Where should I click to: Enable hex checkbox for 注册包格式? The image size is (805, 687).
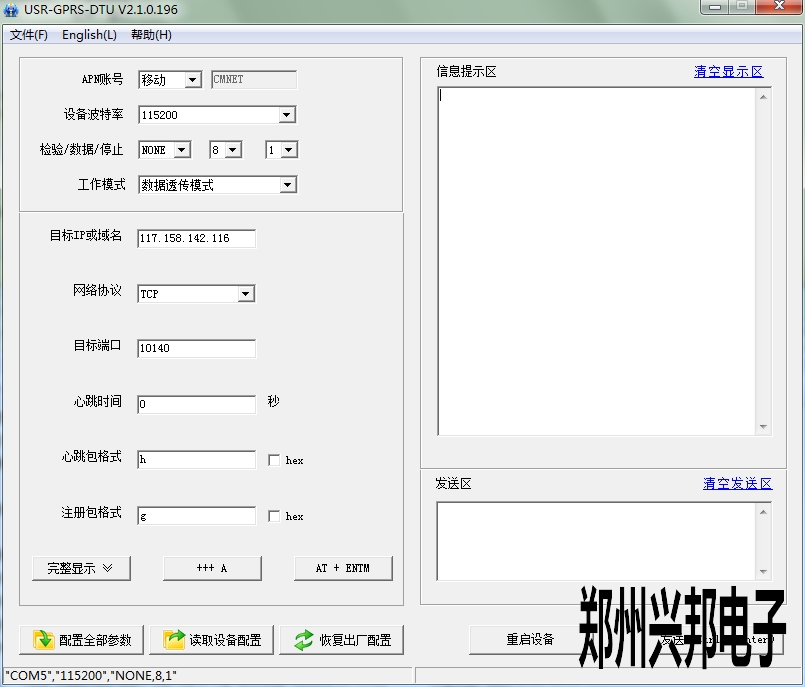point(274,517)
